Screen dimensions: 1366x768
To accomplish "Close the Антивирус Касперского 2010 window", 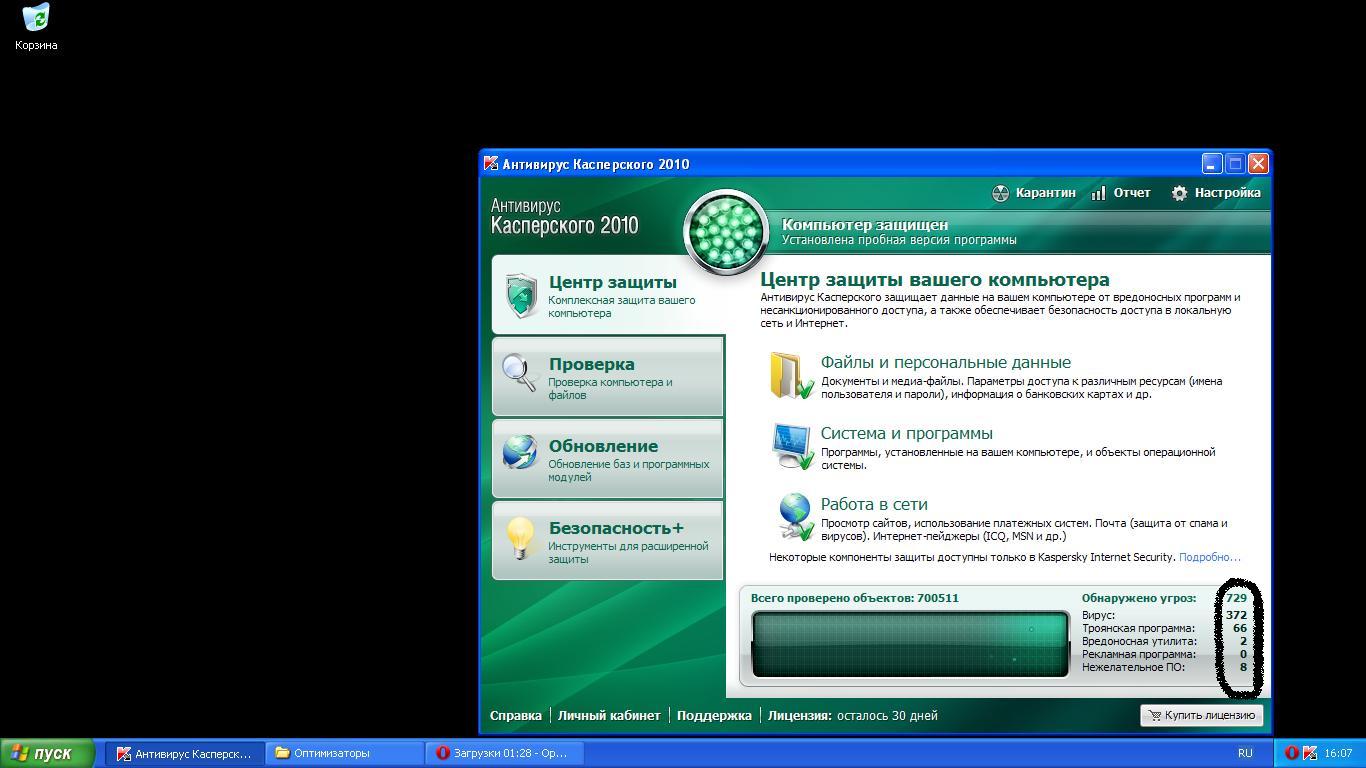I will tap(1258, 164).
